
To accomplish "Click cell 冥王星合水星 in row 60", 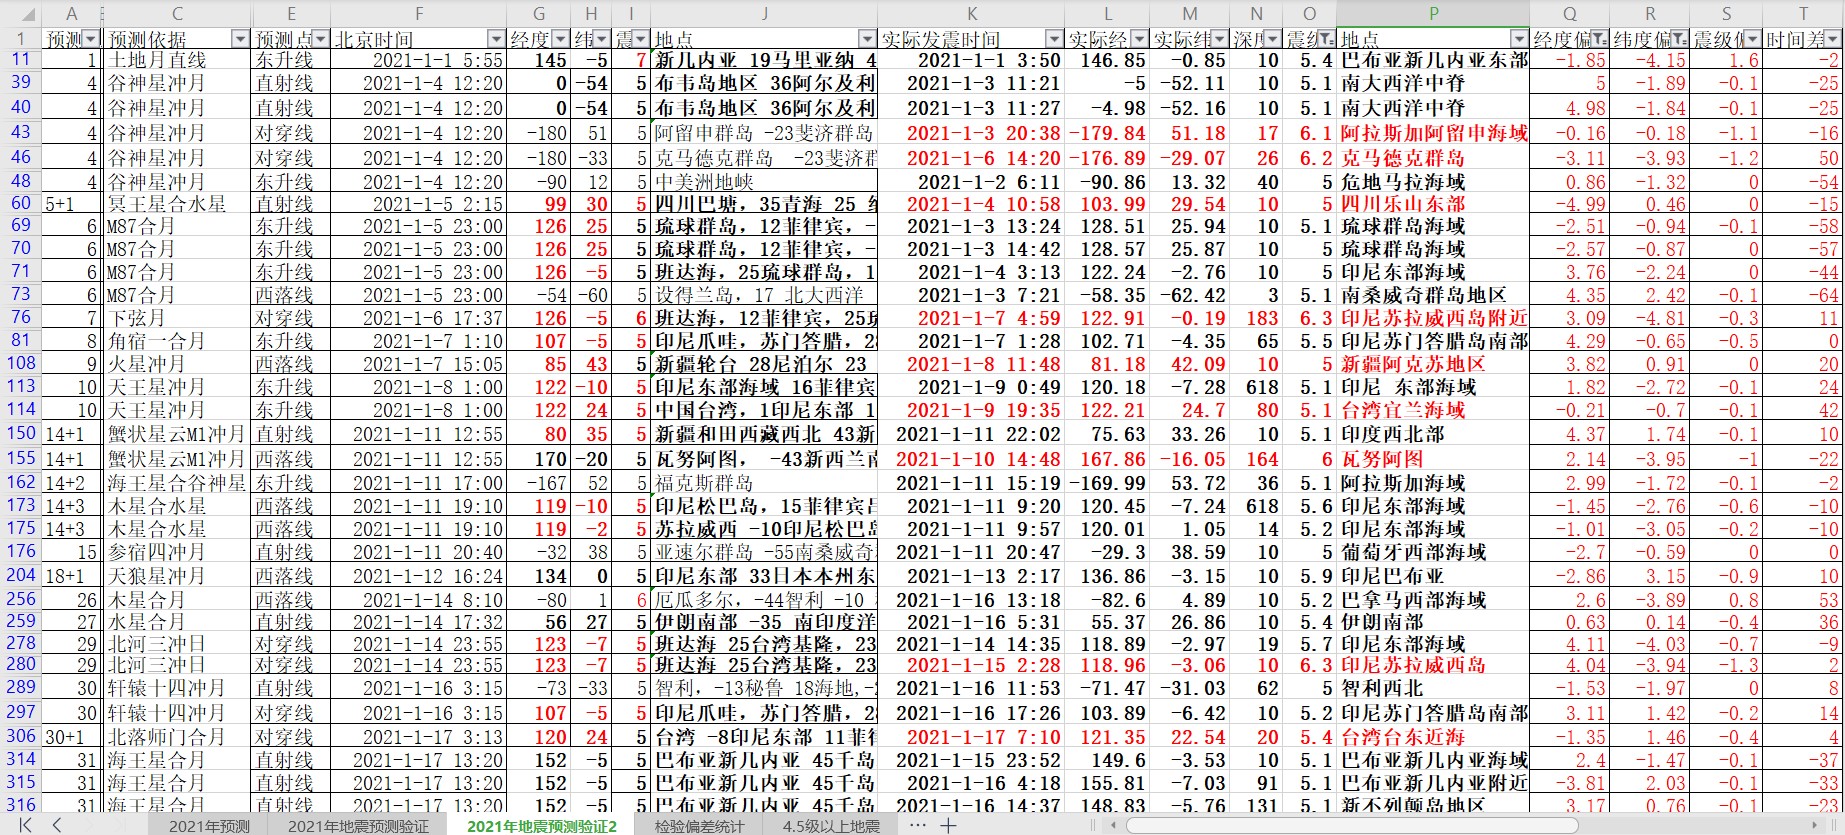I will pos(177,204).
